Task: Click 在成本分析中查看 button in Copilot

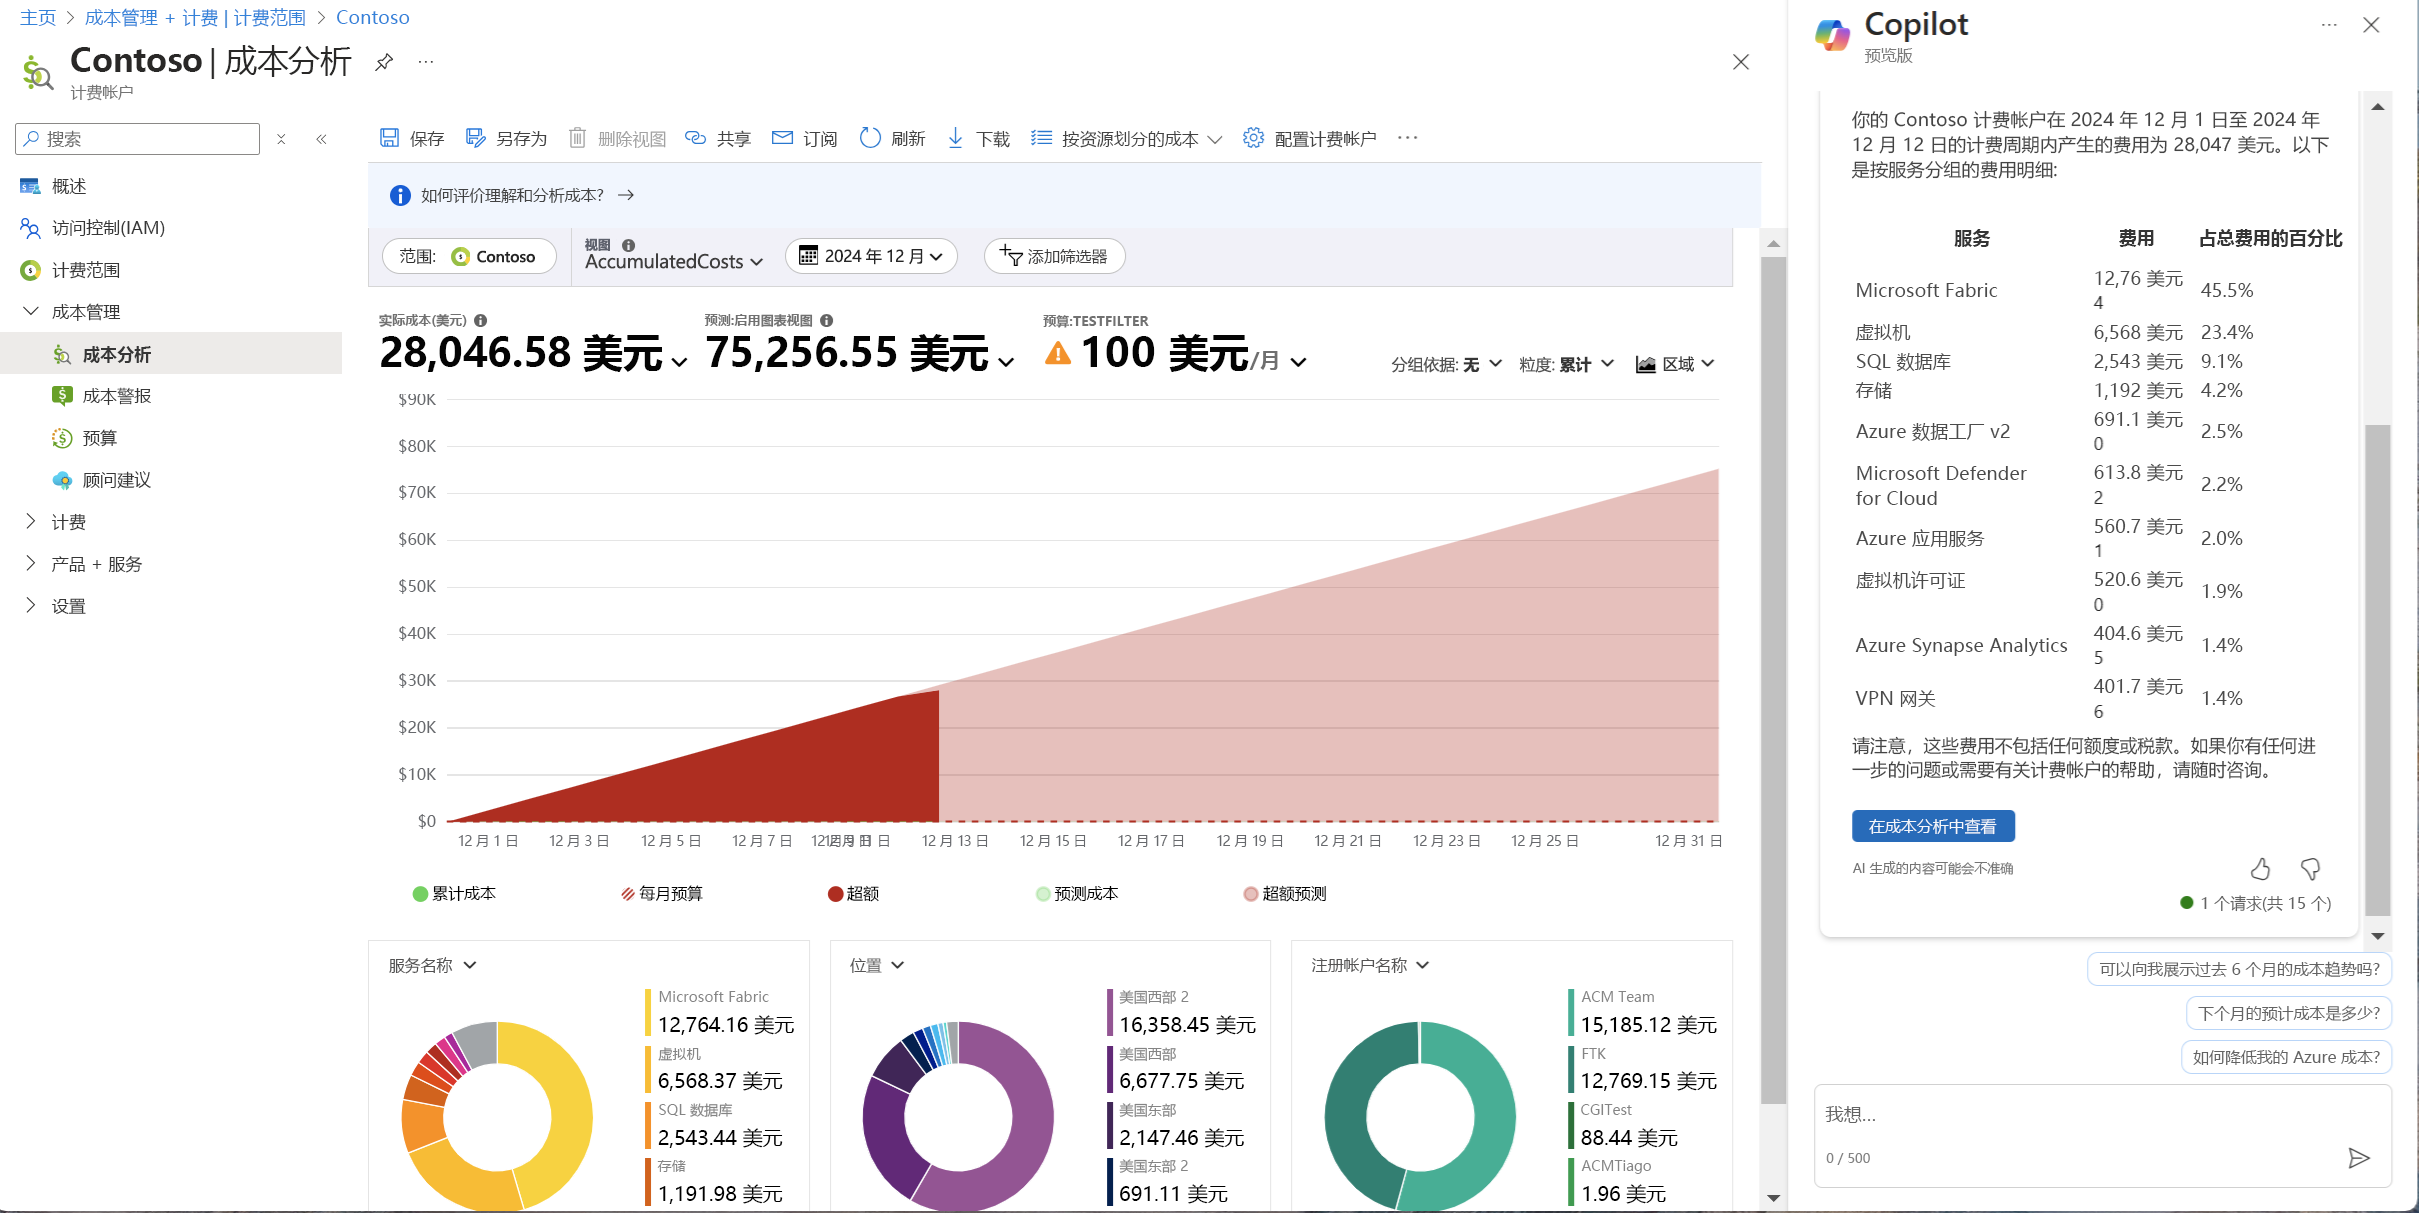Action: point(1932,826)
